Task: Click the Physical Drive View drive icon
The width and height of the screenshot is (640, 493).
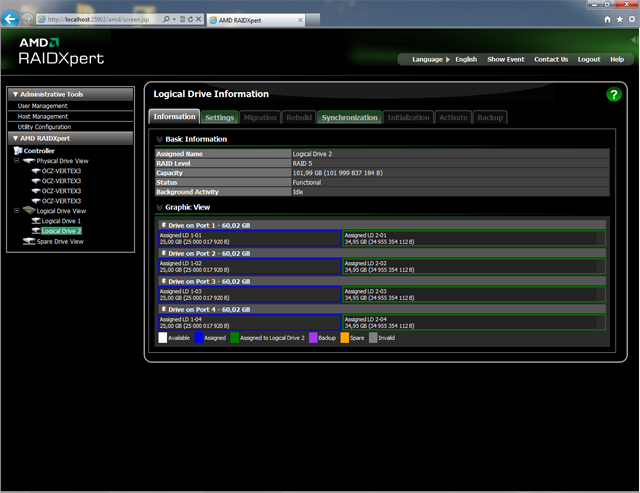Action: [x=29, y=161]
